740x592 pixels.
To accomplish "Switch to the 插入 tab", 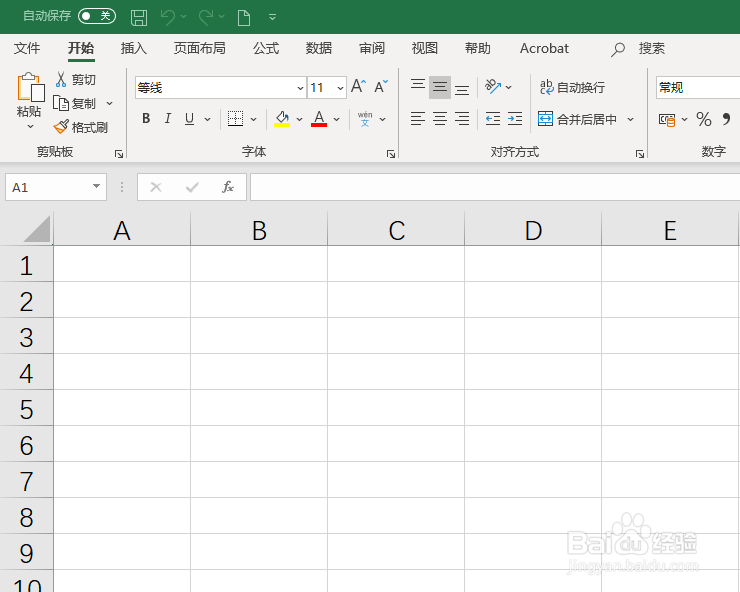I will (134, 48).
